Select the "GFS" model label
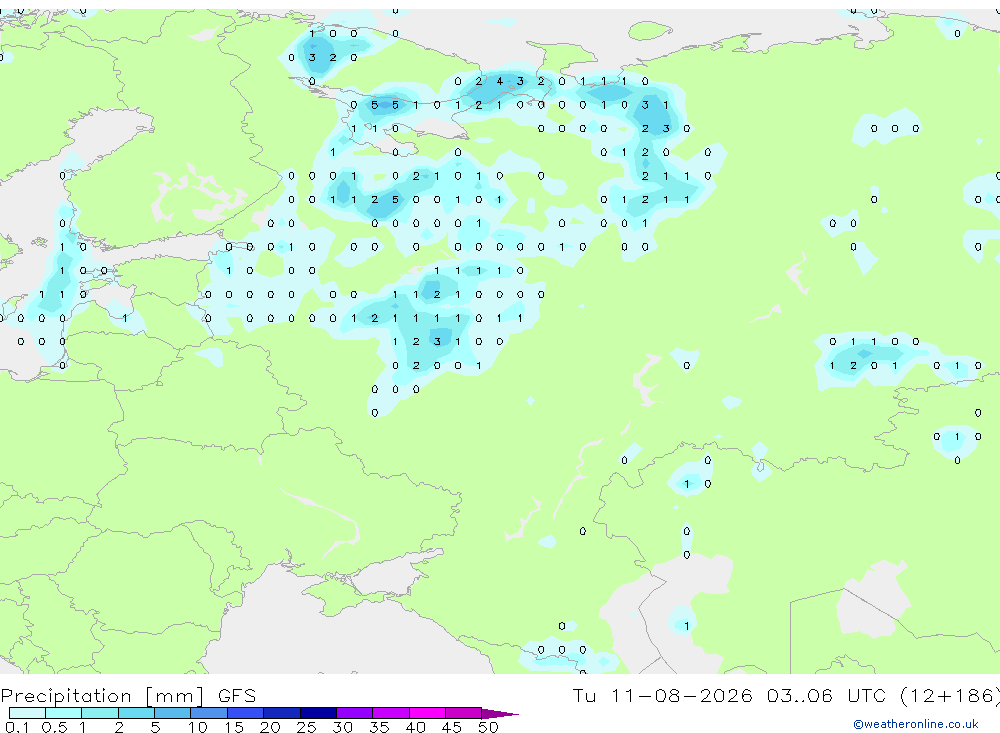 [237, 696]
